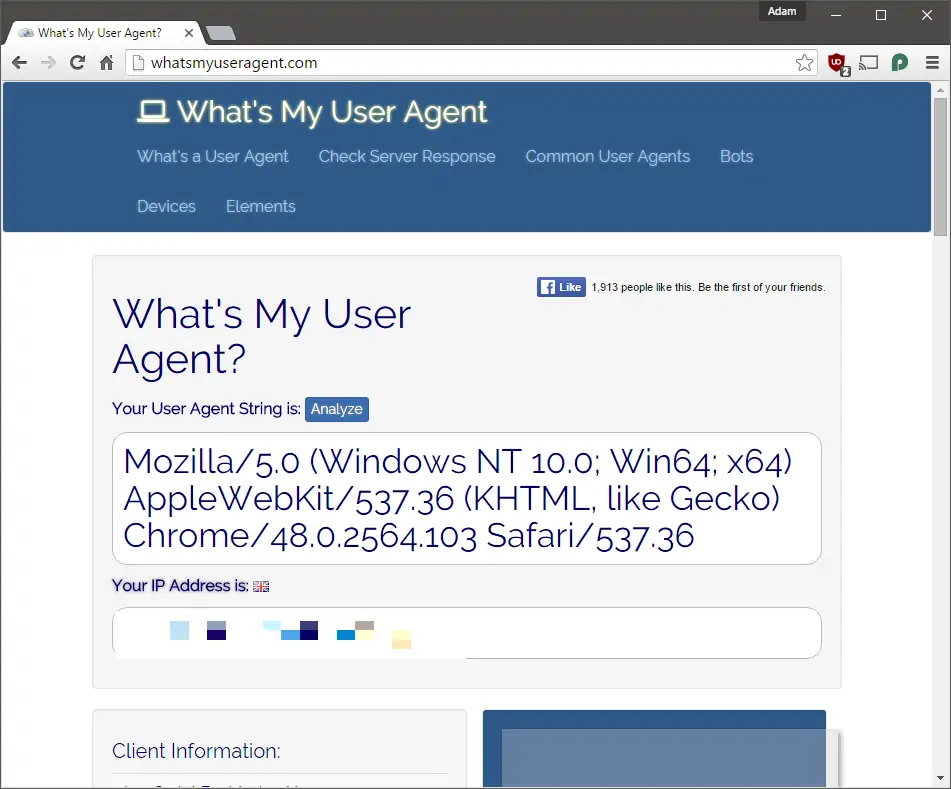Like the page on Facebook
Viewport: 951px width, 789px height.
point(561,287)
